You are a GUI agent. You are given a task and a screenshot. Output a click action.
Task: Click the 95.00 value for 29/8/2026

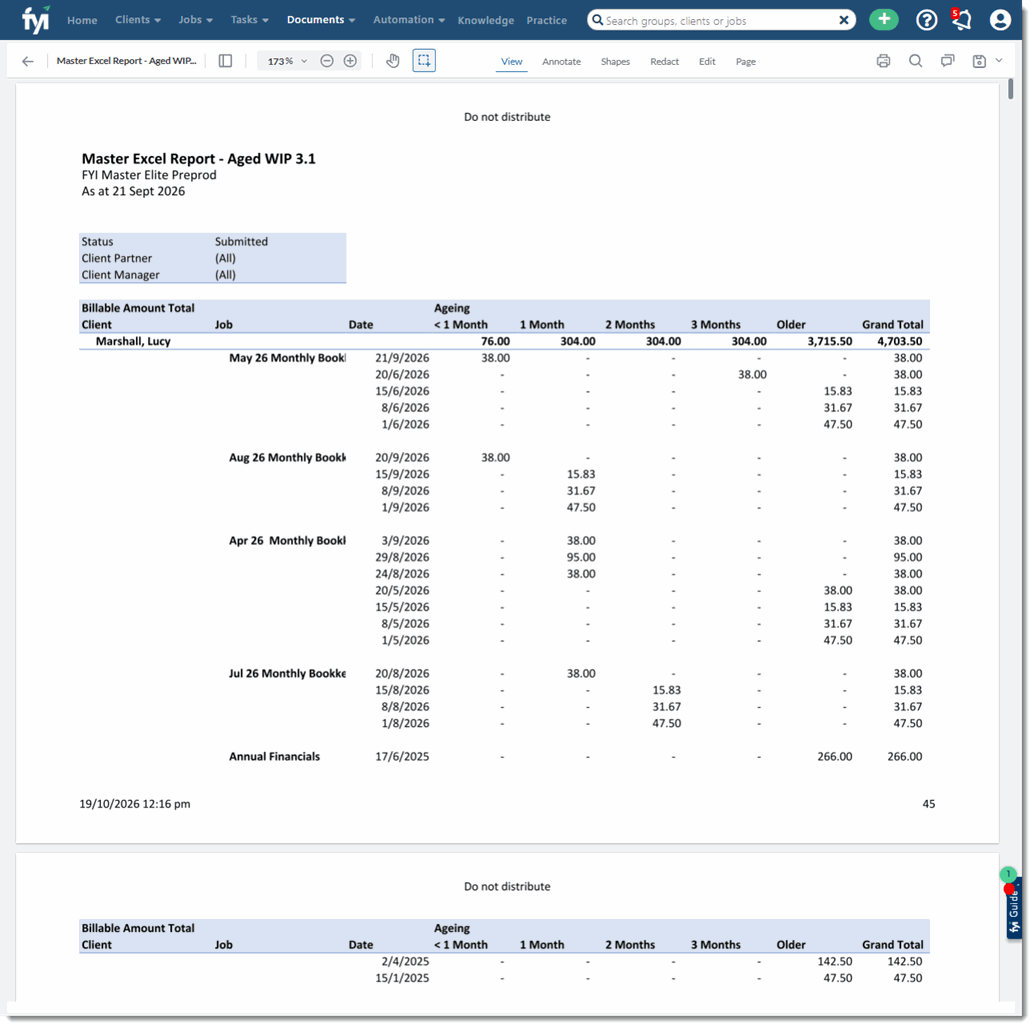pos(581,558)
